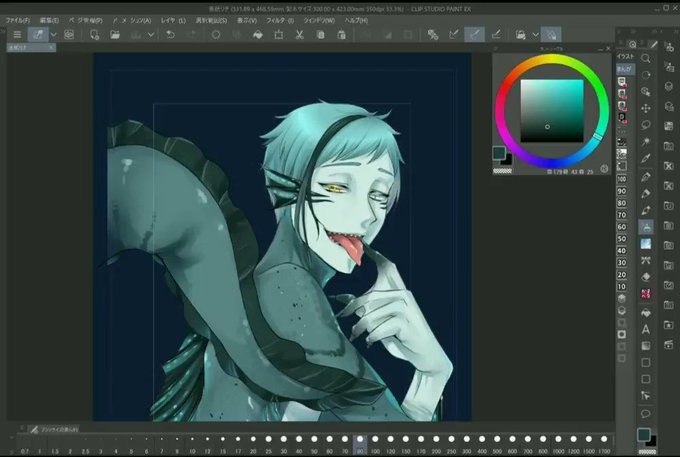Select the Fill bucket tool in tool palette

[645, 312]
